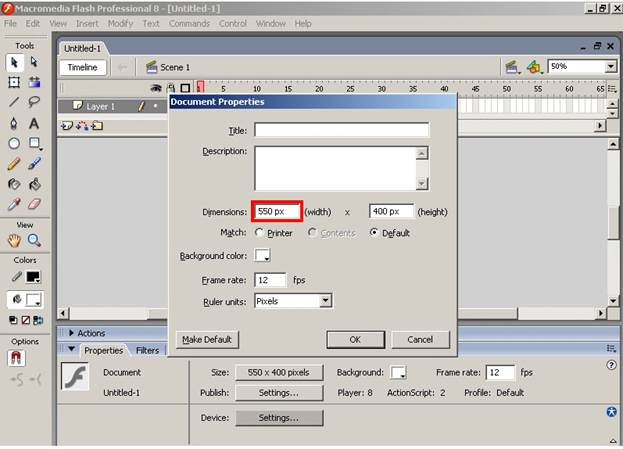Viewport: 623px width, 449px height.
Task: Select the Brush tool
Action: (x=34, y=163)
